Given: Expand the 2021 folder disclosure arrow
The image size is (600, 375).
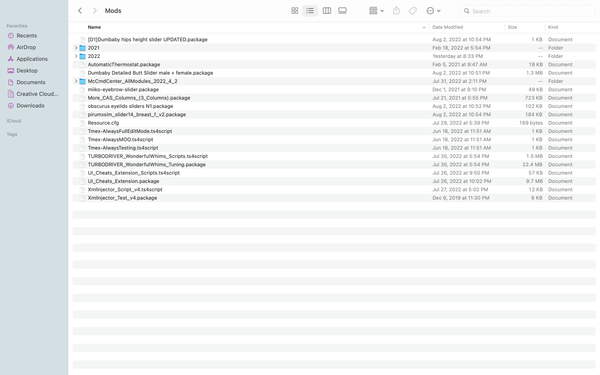Looking at the screenshot, I should pos(76,48).
